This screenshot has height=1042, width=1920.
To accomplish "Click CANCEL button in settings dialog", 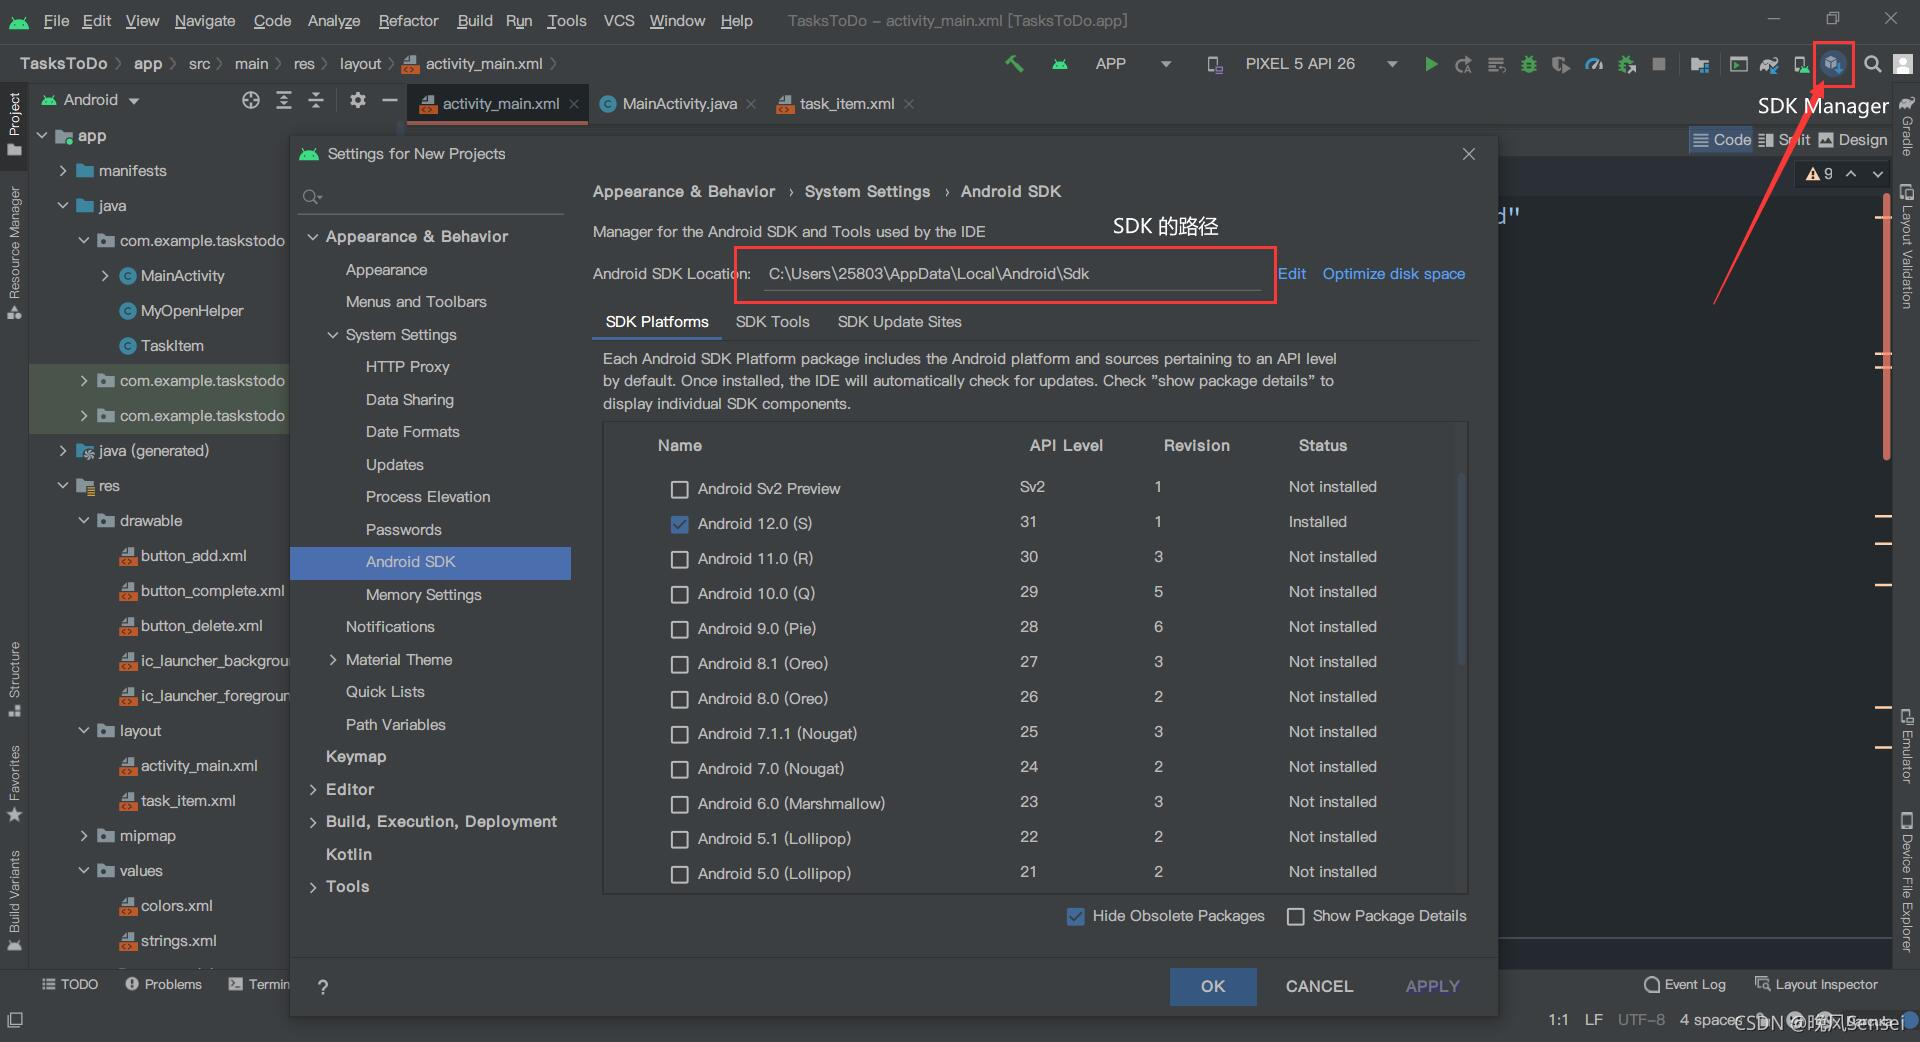I will (x=1319, y=986).
